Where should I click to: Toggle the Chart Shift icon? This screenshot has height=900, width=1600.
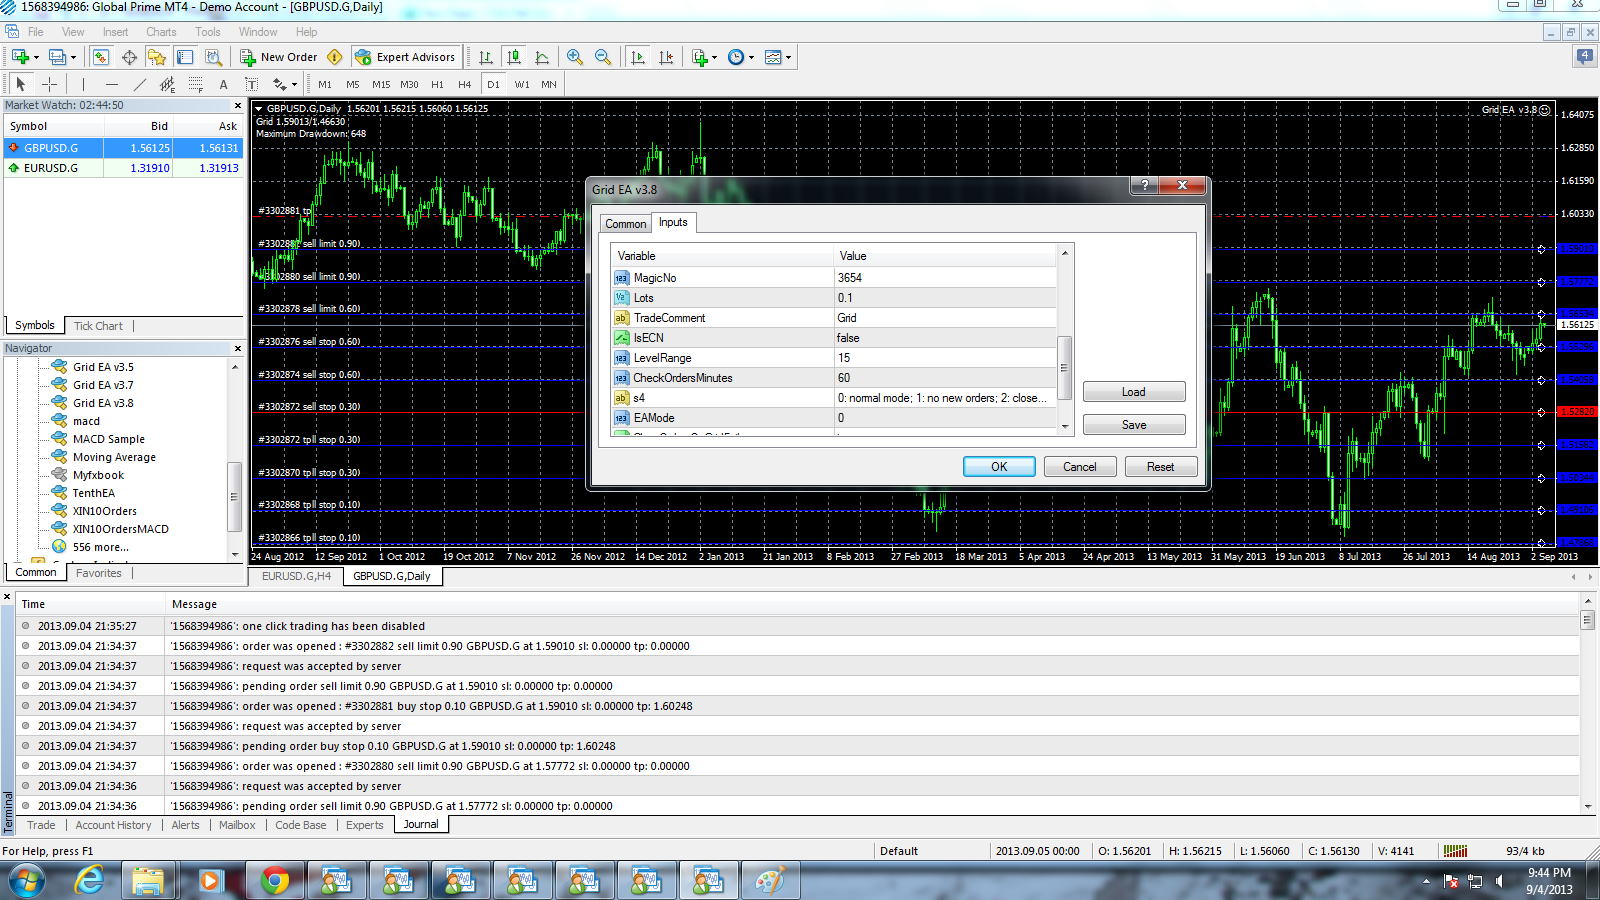click(666, 57)
